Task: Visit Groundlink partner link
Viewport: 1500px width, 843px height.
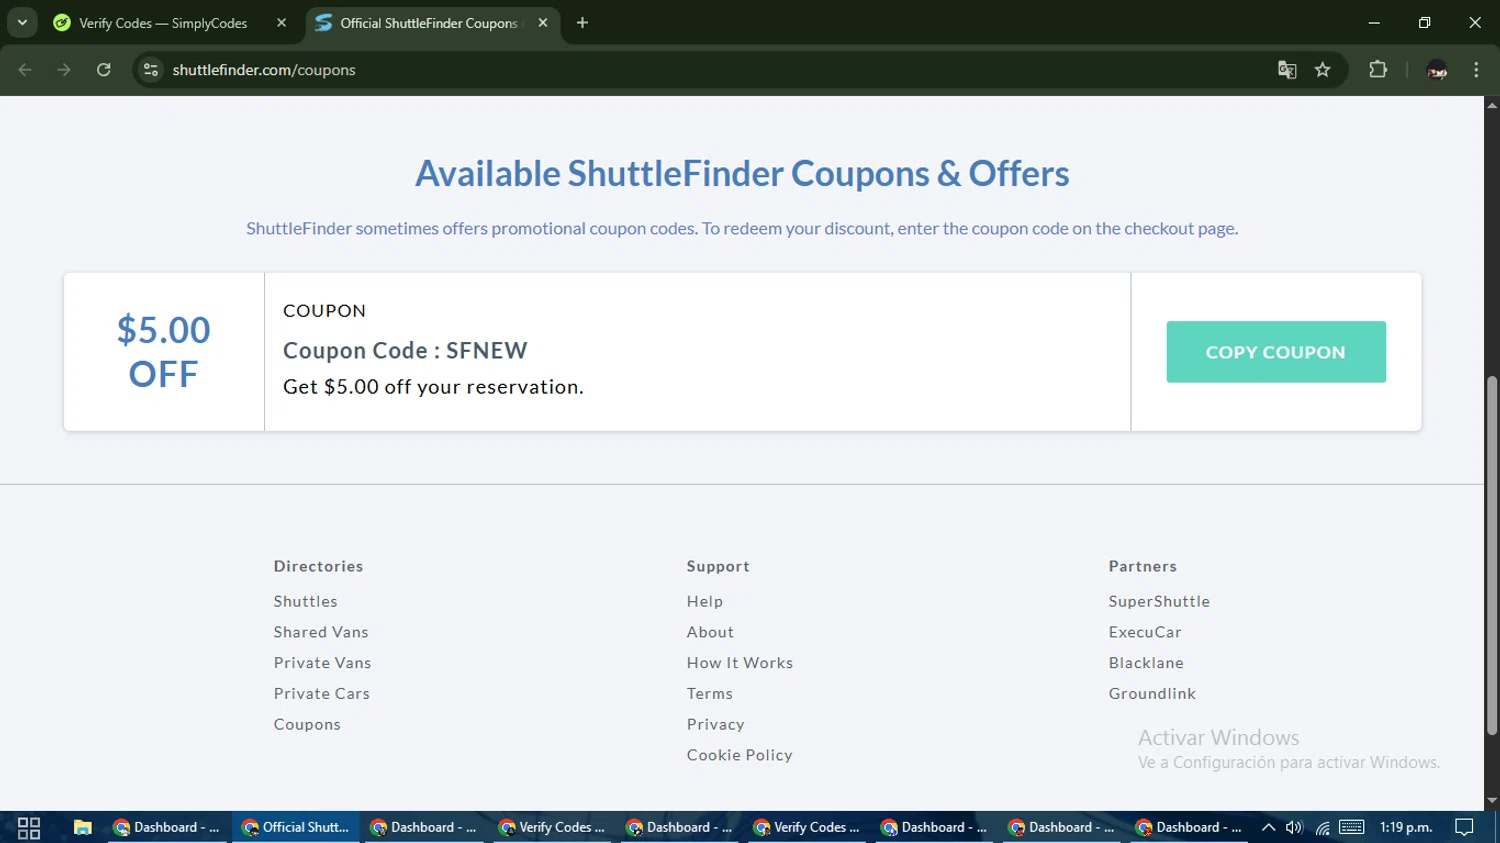Action: 1152,693
